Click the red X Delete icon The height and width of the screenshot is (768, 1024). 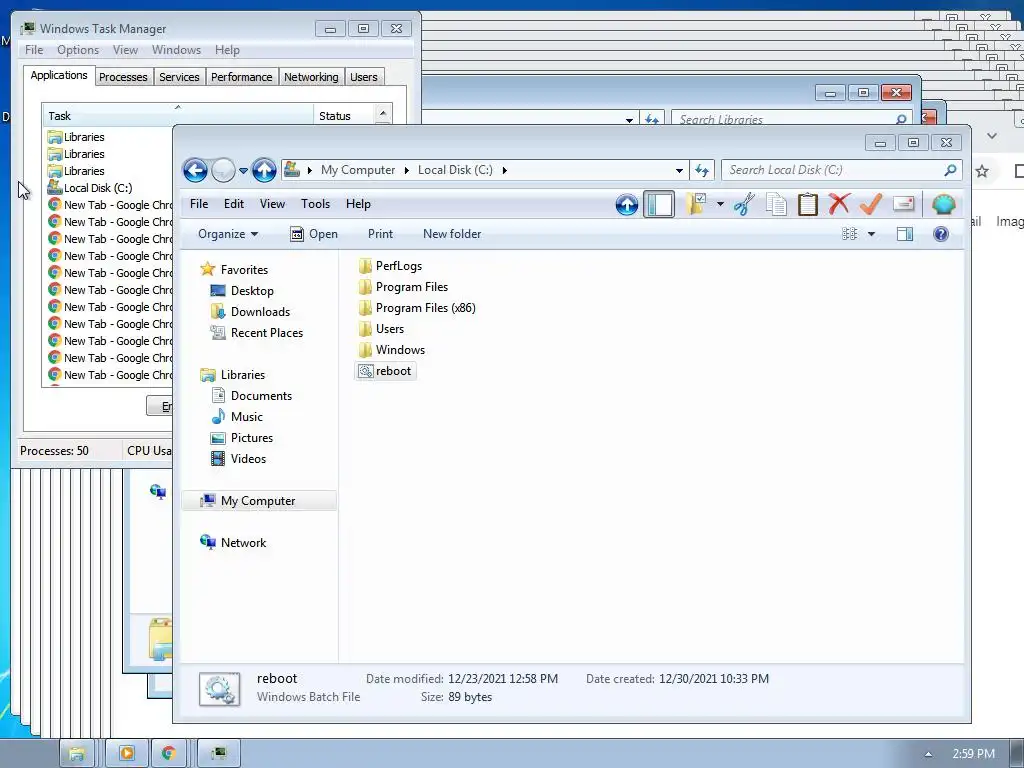click(839, 204)
